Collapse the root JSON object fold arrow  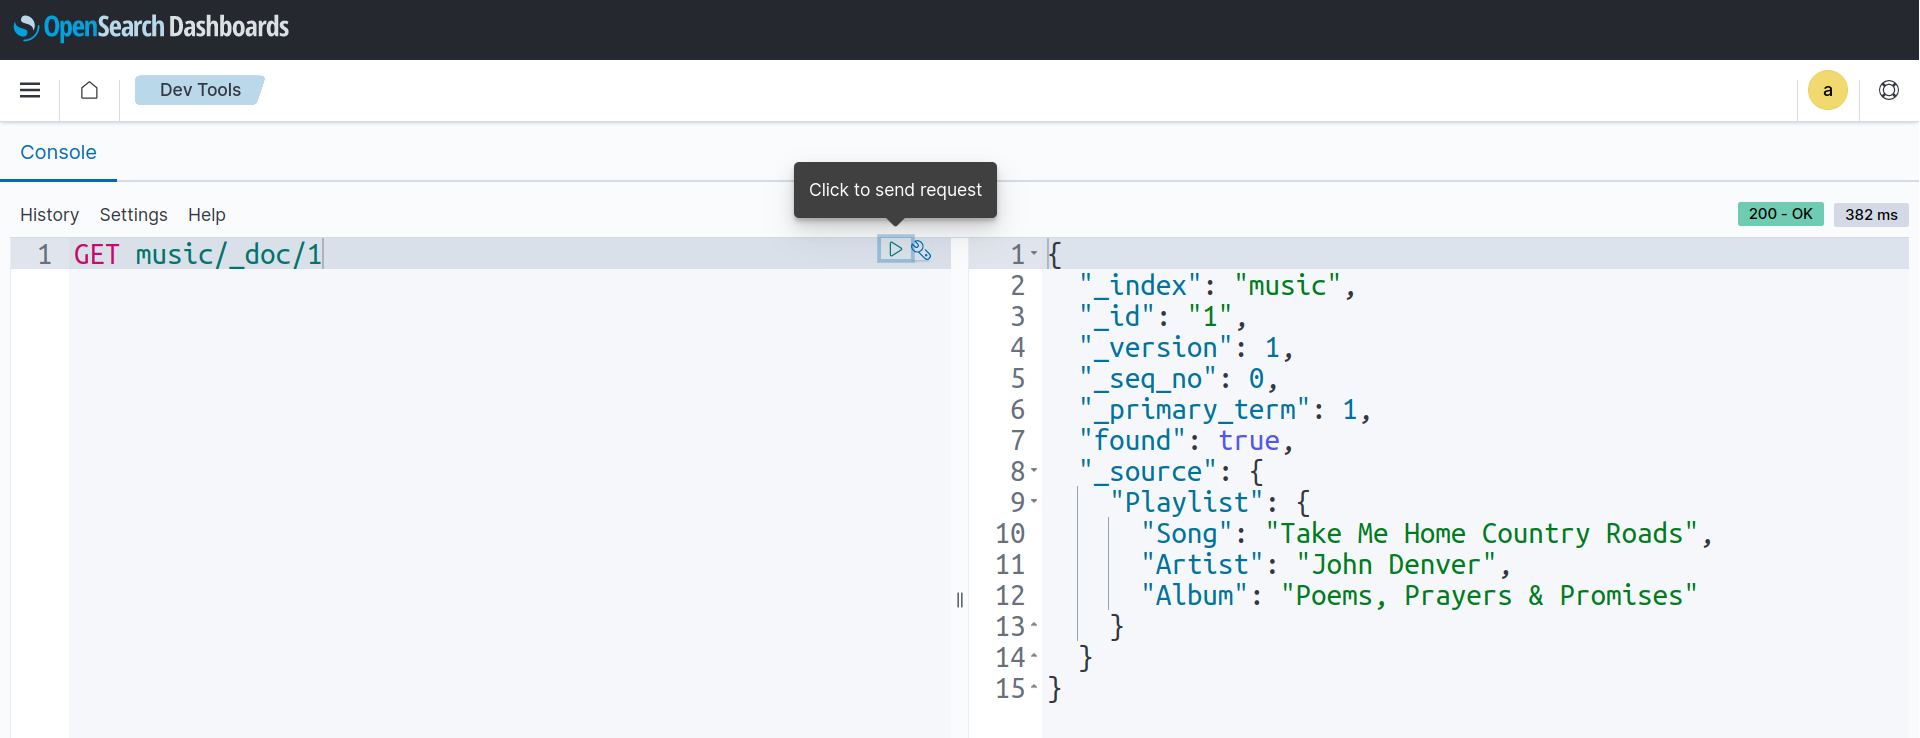(x=1034, y=254)
